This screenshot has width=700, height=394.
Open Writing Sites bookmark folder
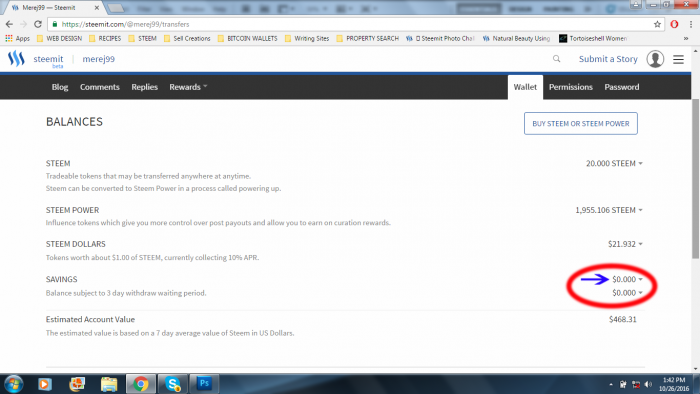pyautogui.click(x=307, y=38)
